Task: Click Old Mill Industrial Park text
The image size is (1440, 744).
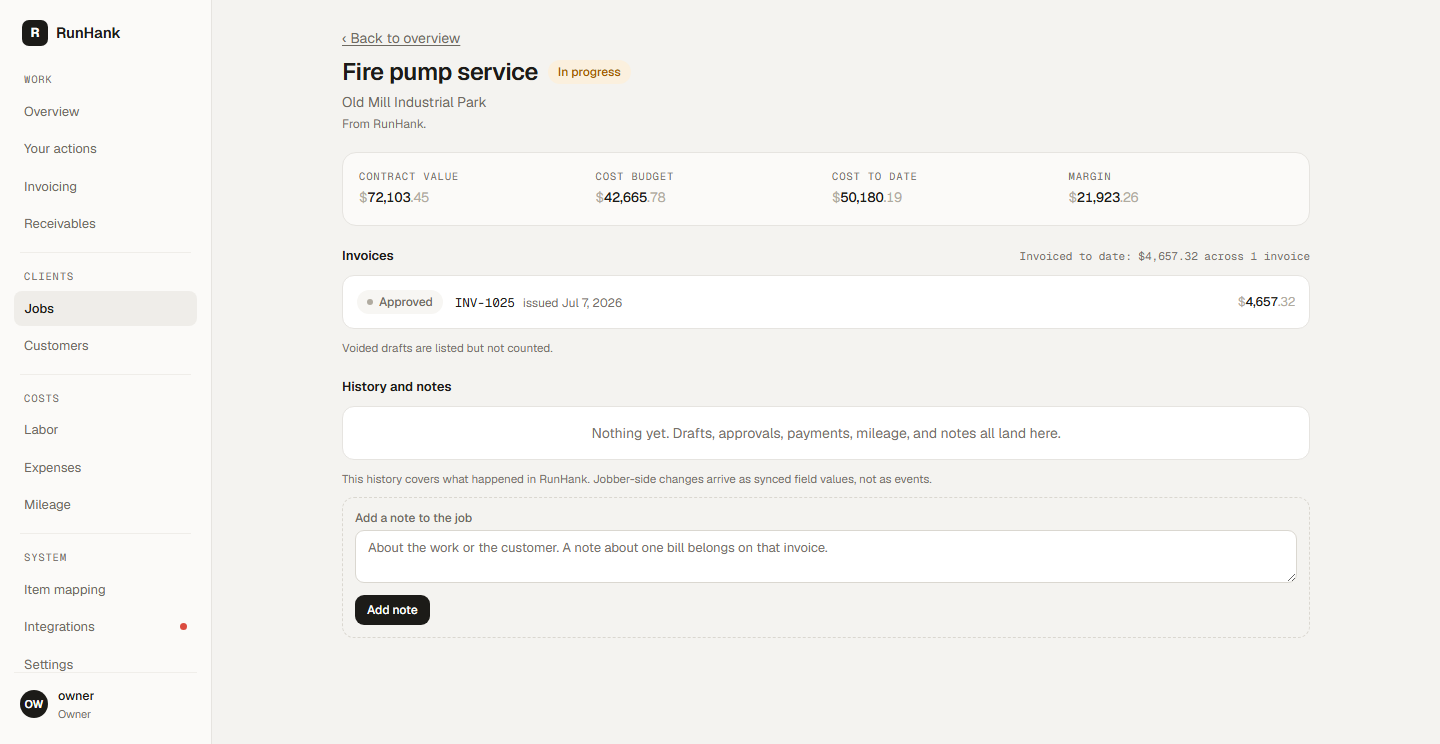Action: tap(414, 102)
